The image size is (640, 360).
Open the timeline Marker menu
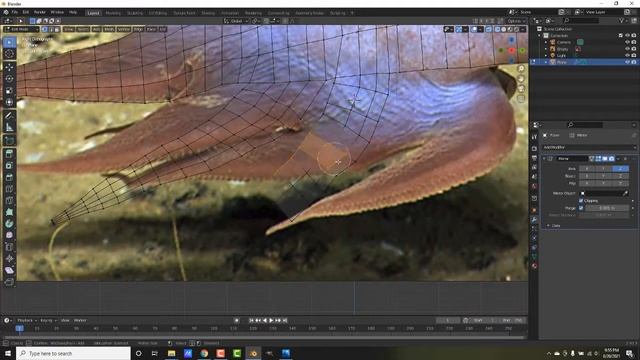click(x=80, y=320)
